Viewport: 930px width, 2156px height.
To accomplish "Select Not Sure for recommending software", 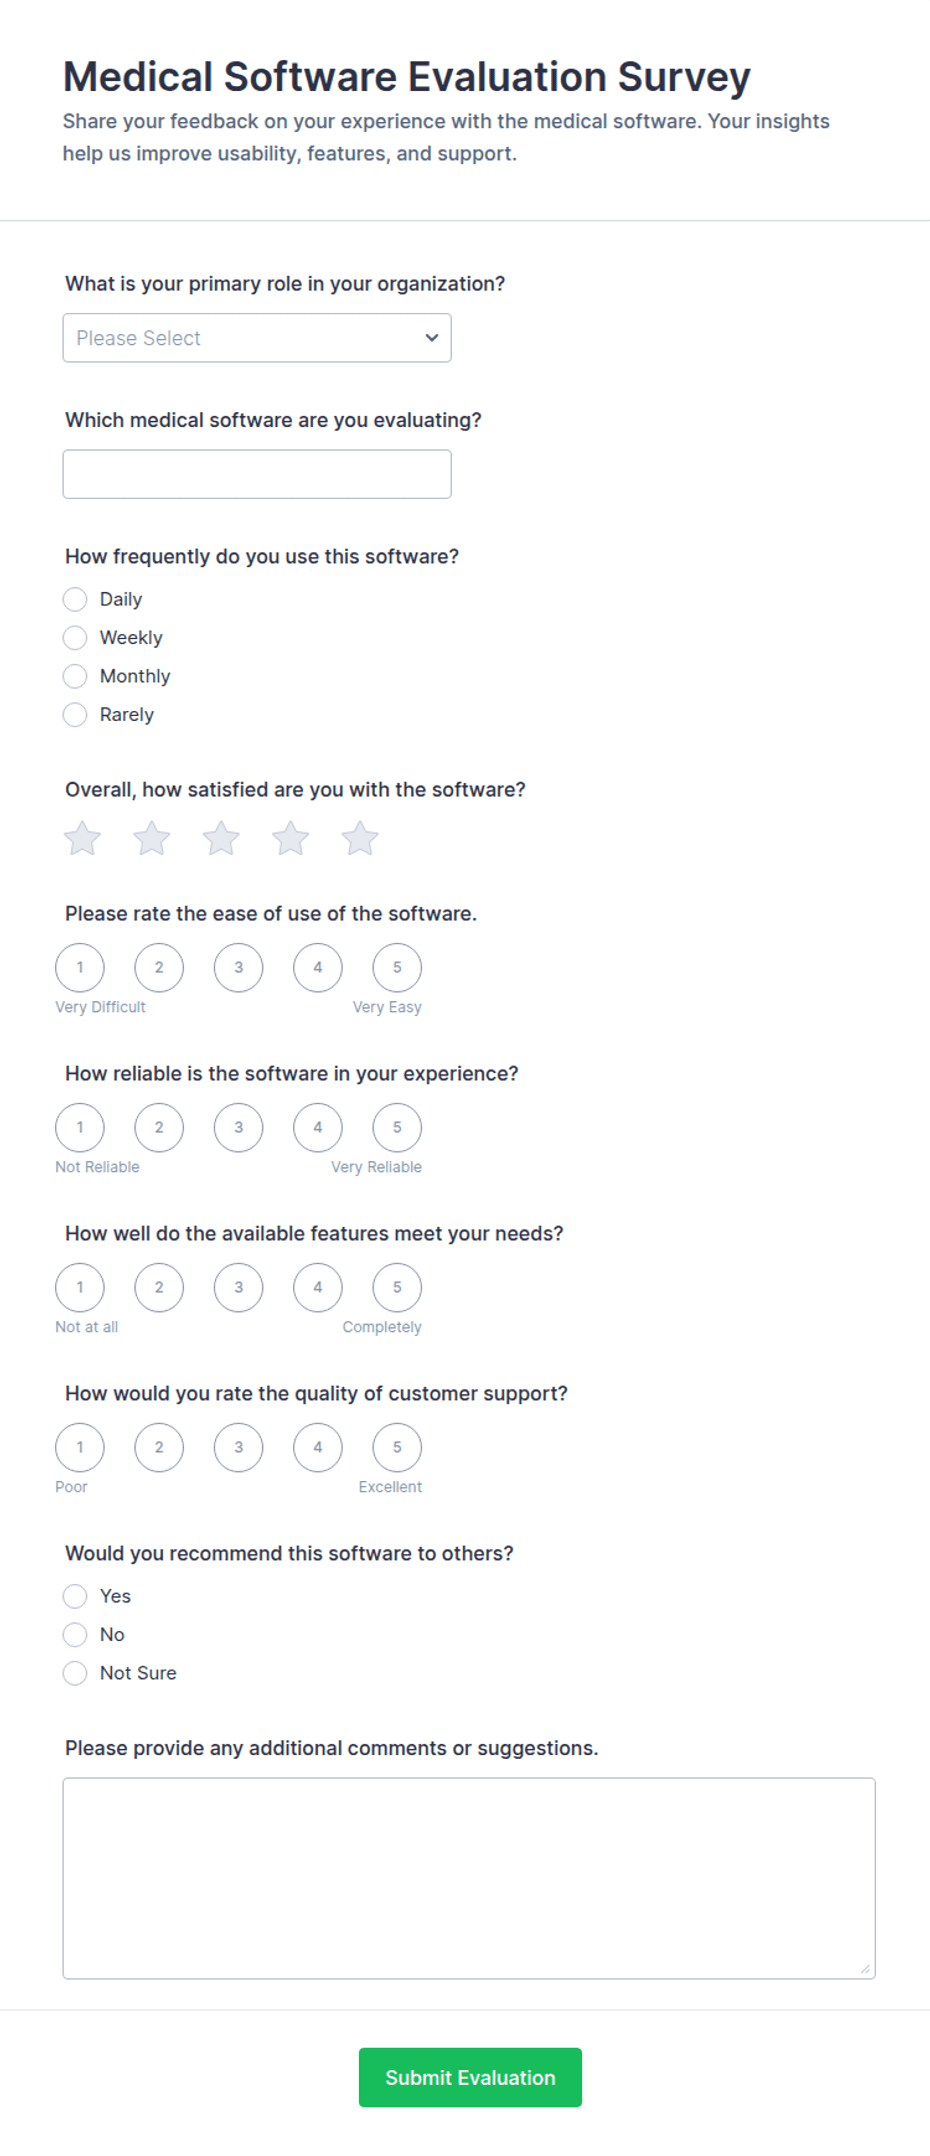I will point(75,1673).
